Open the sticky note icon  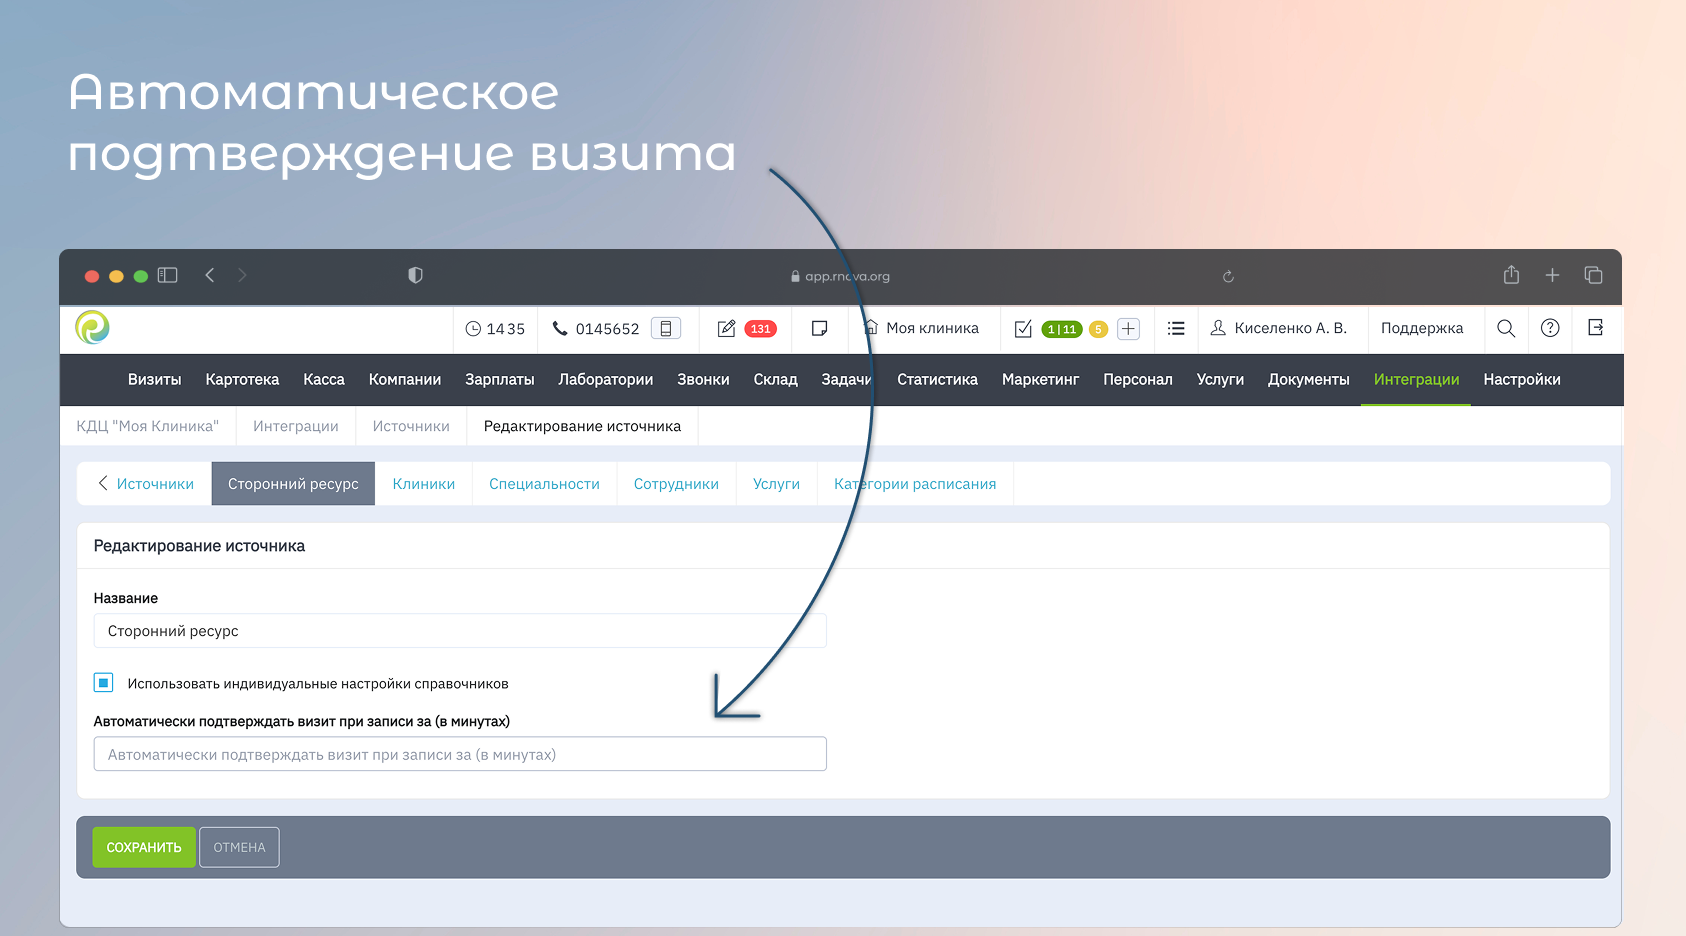(819, 328)
